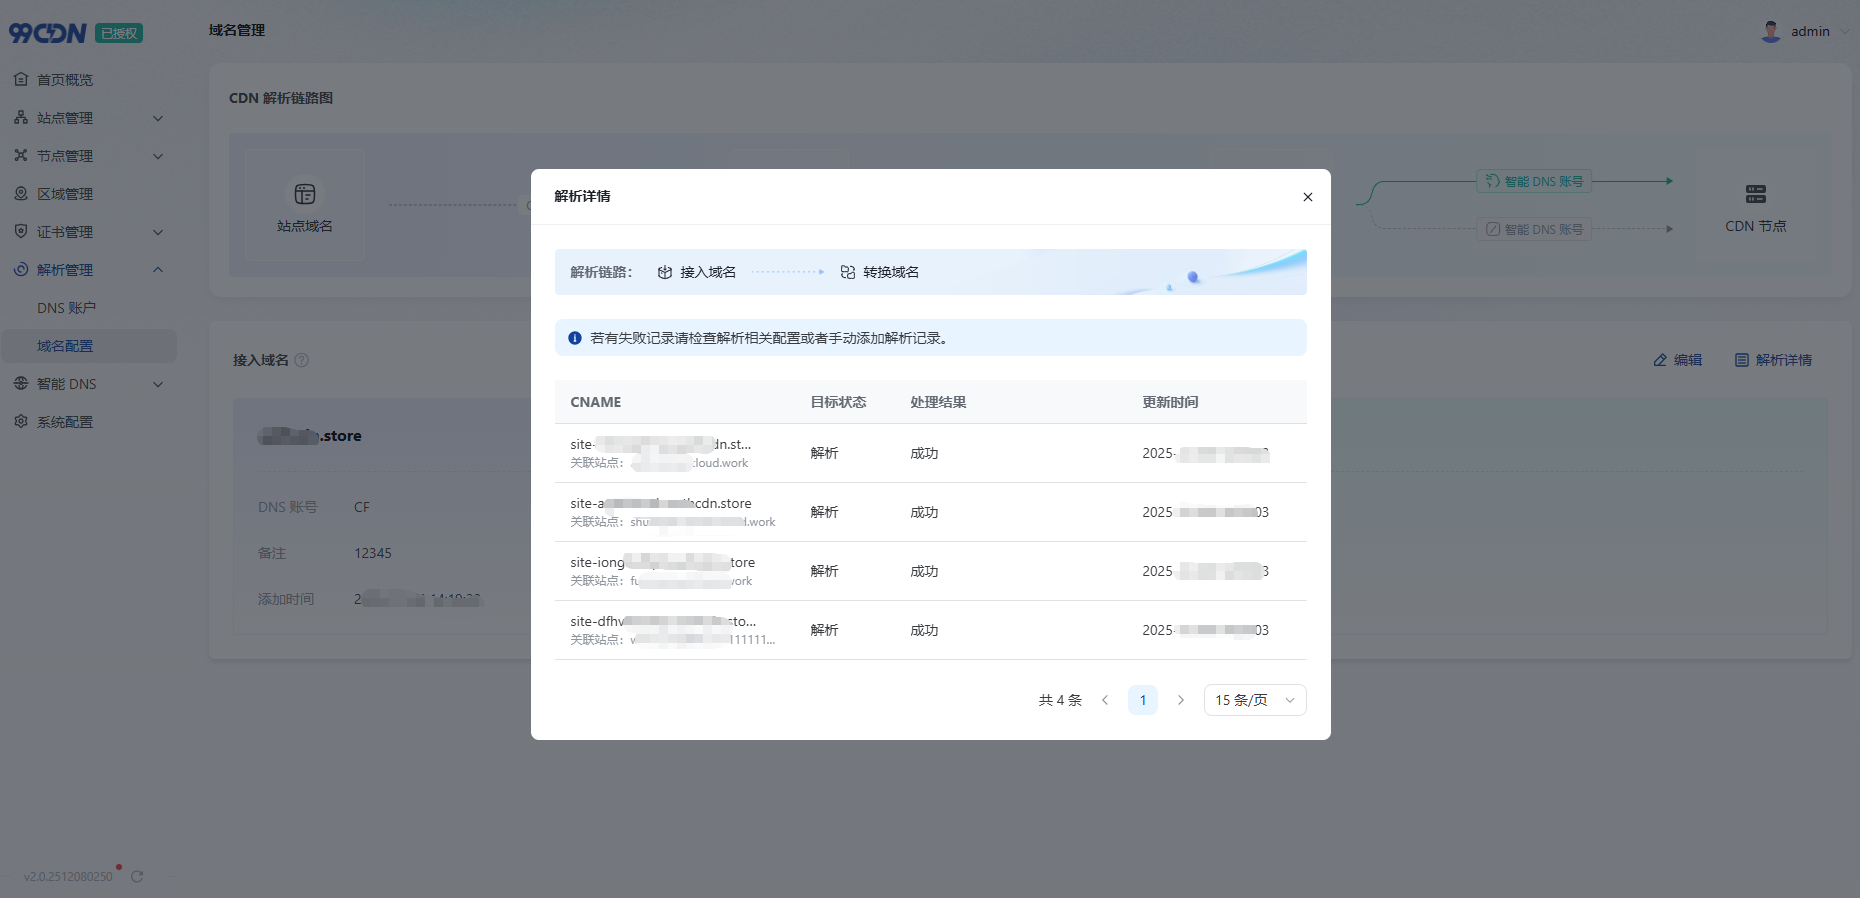
Task: Click the 解析详情 button on the right
Action: [x=1773, y=360]
